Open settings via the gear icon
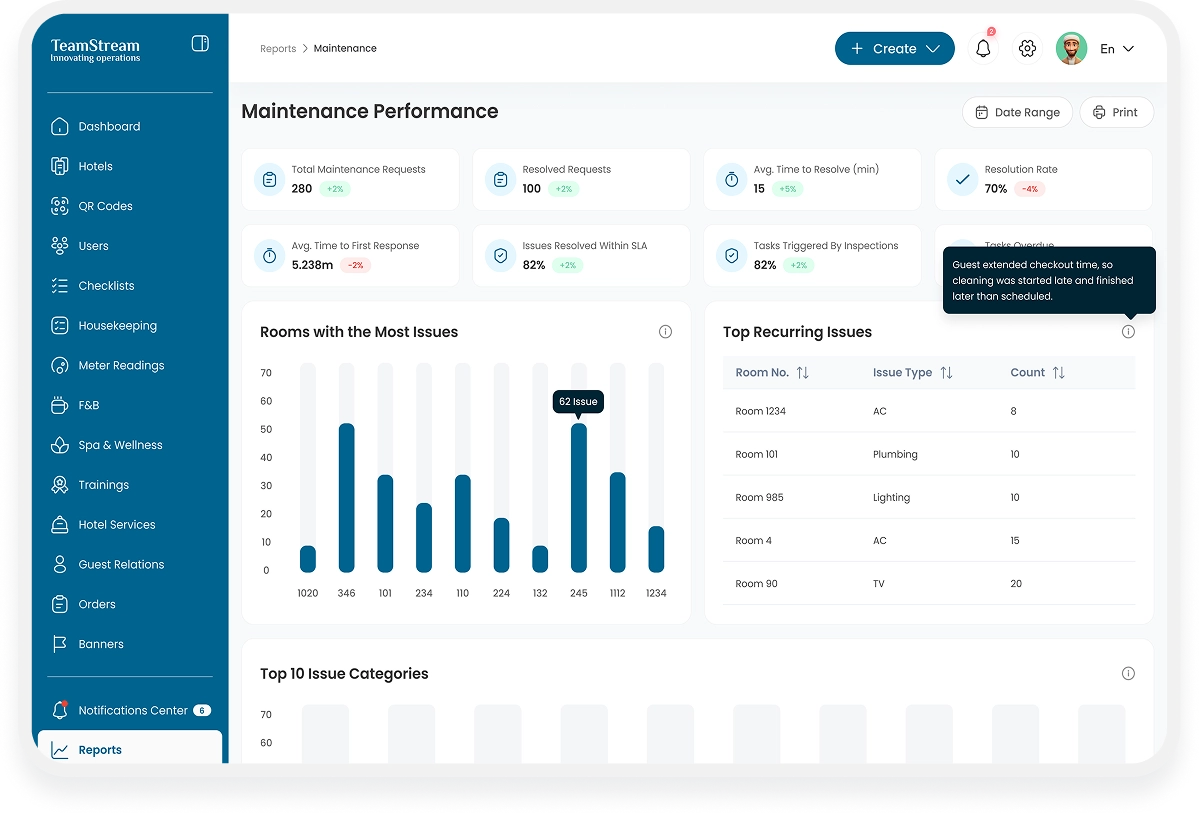This screenshot has height=813, width=1199. coord(1027,49)
